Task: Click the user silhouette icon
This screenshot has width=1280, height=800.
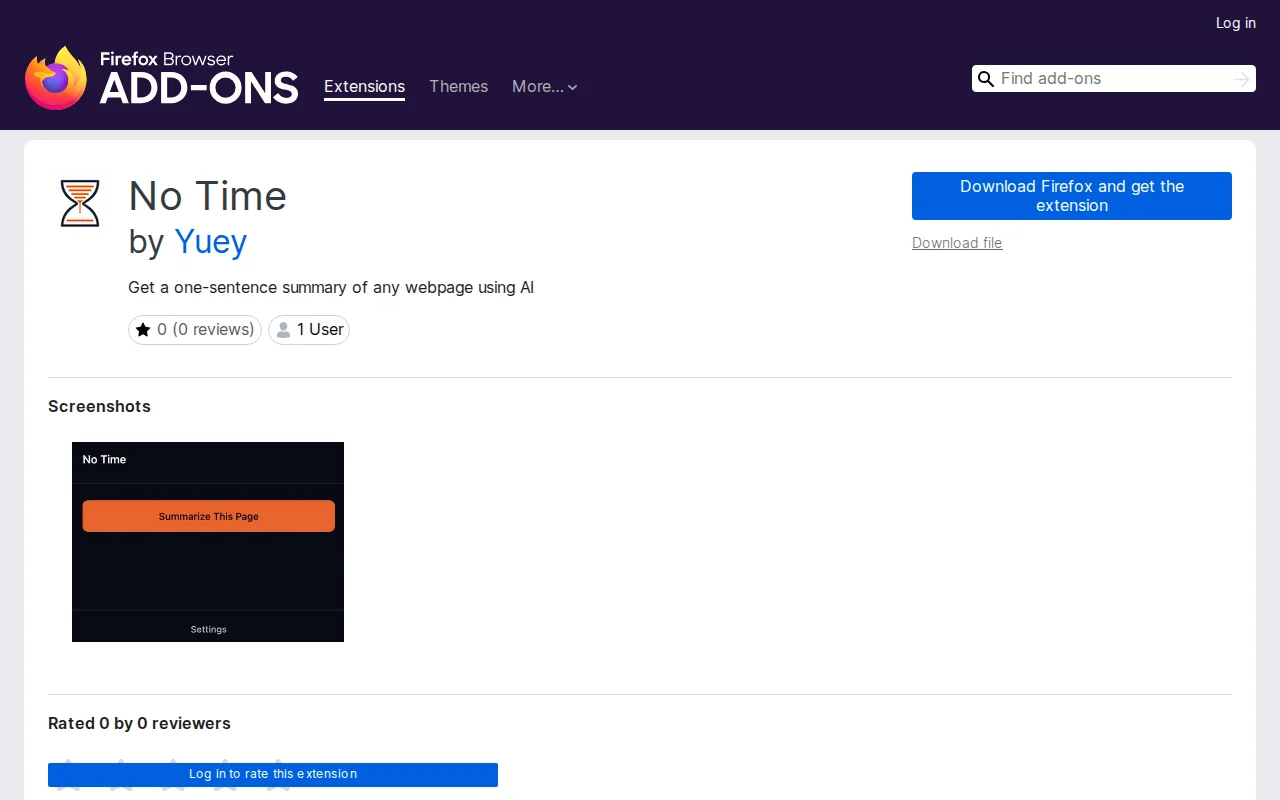Action: [x=283, y=330]
